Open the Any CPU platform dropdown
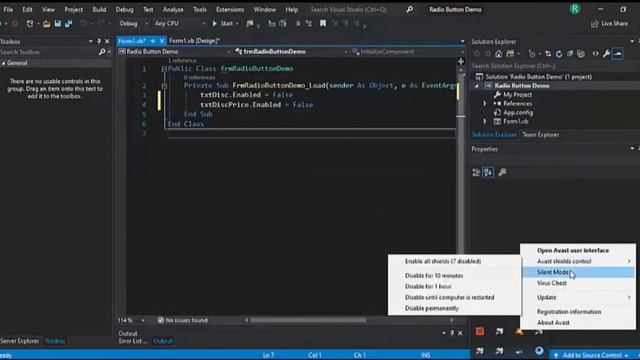The width and height of the screenshot is (640, 360). pyautogui.click(x=180, y=24)
